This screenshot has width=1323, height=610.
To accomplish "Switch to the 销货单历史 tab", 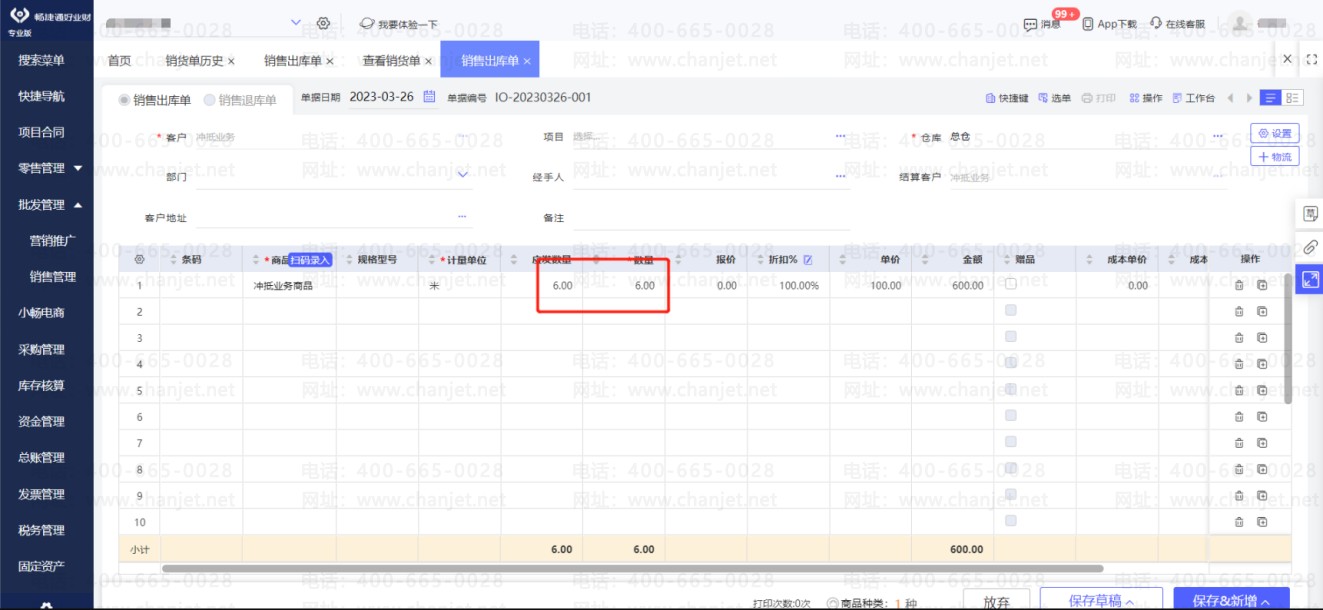I will pos(195,61).
